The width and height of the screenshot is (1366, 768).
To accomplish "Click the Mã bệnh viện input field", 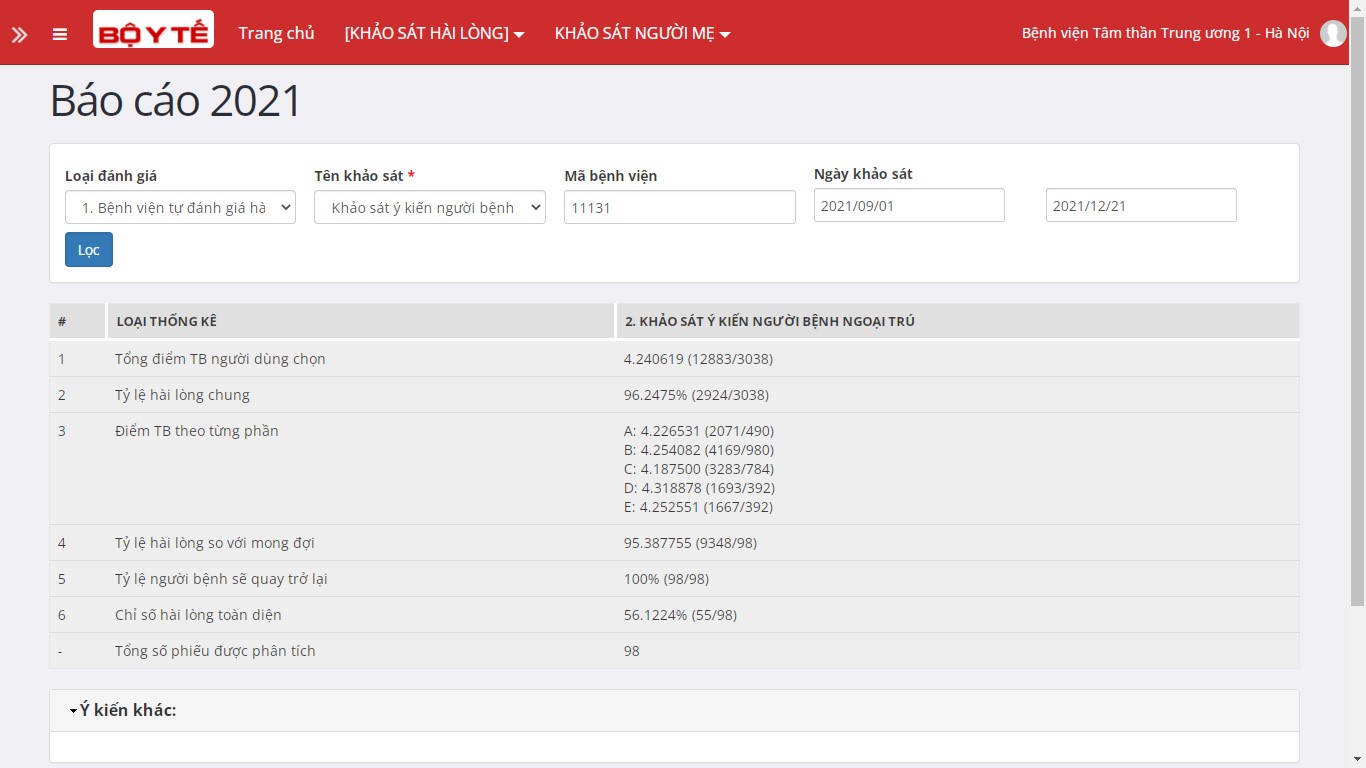I will click(679, 207).
